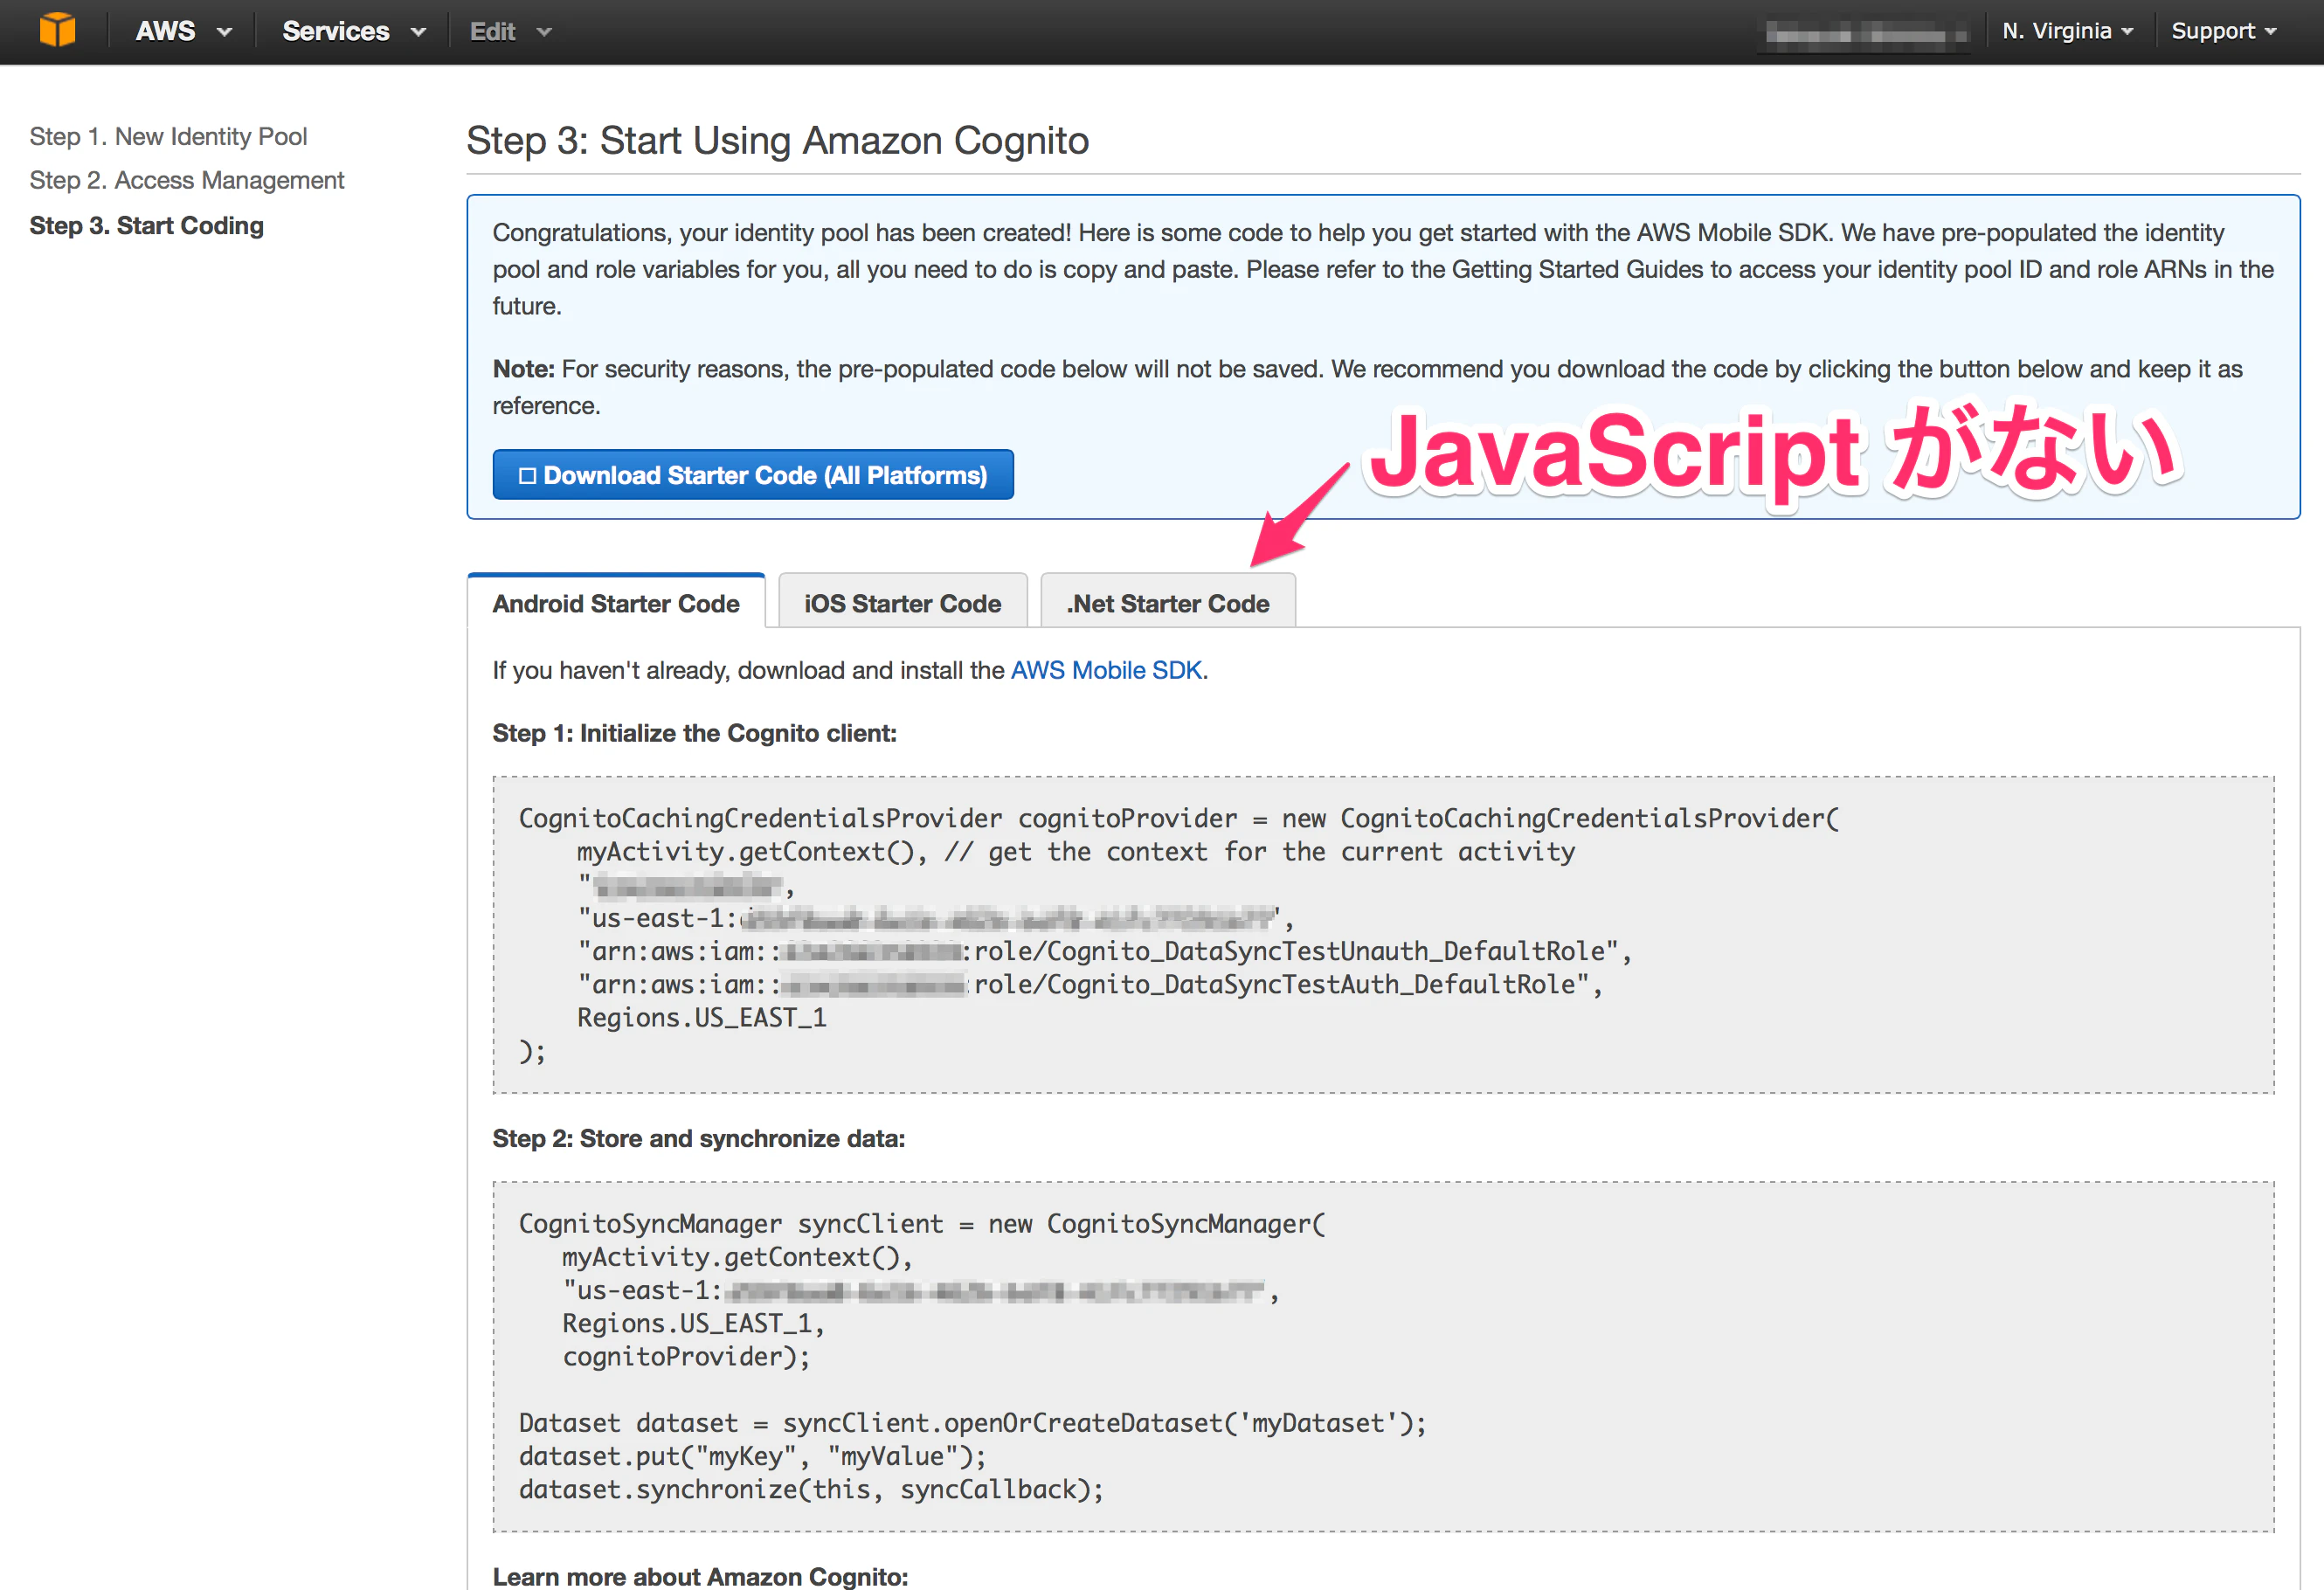Switch to Android Starter Code tab

(x=616, y=603)
